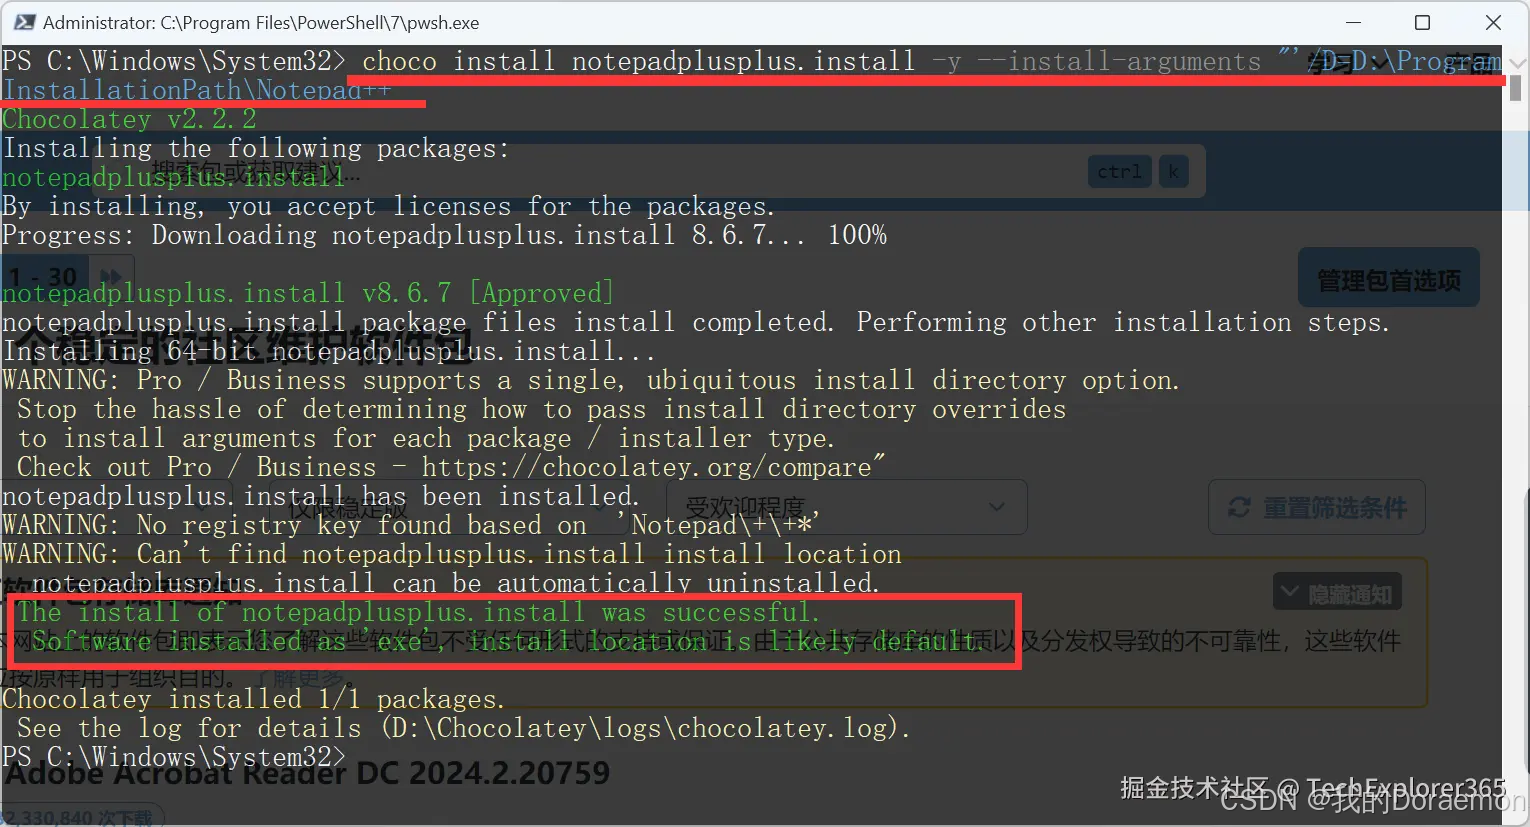Click the 'choco install notepadplusplus.install' command text
This screenshot has height=827, width=1530.
pos(638,61)
